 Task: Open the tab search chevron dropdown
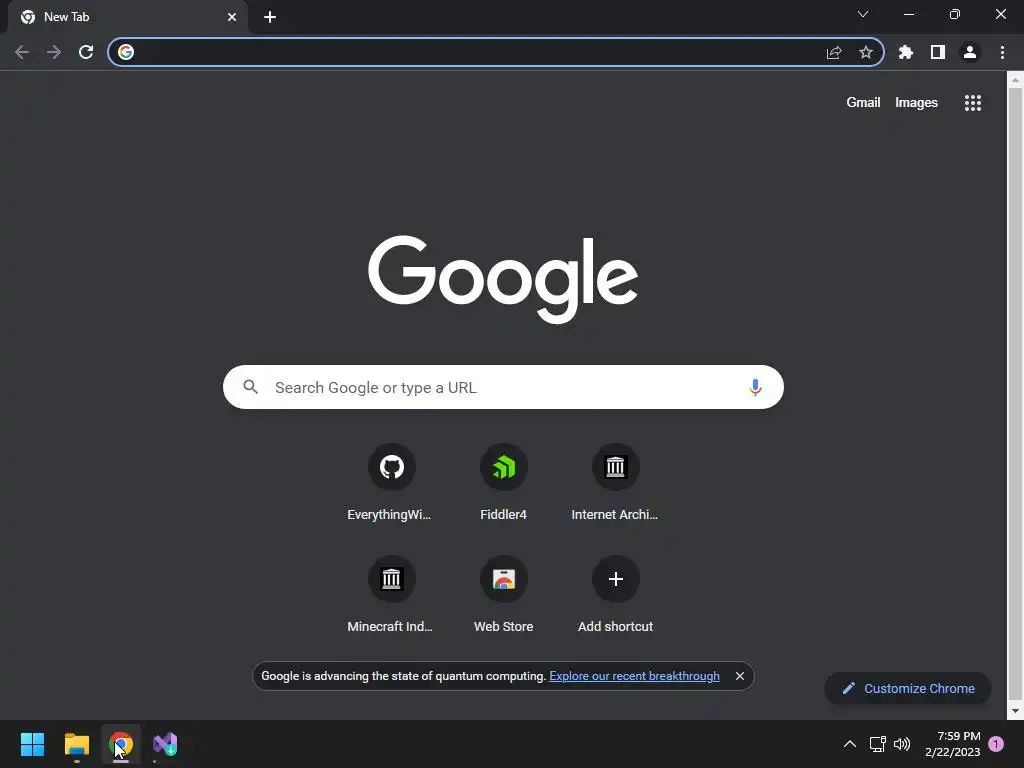click(x=863, y=14)
